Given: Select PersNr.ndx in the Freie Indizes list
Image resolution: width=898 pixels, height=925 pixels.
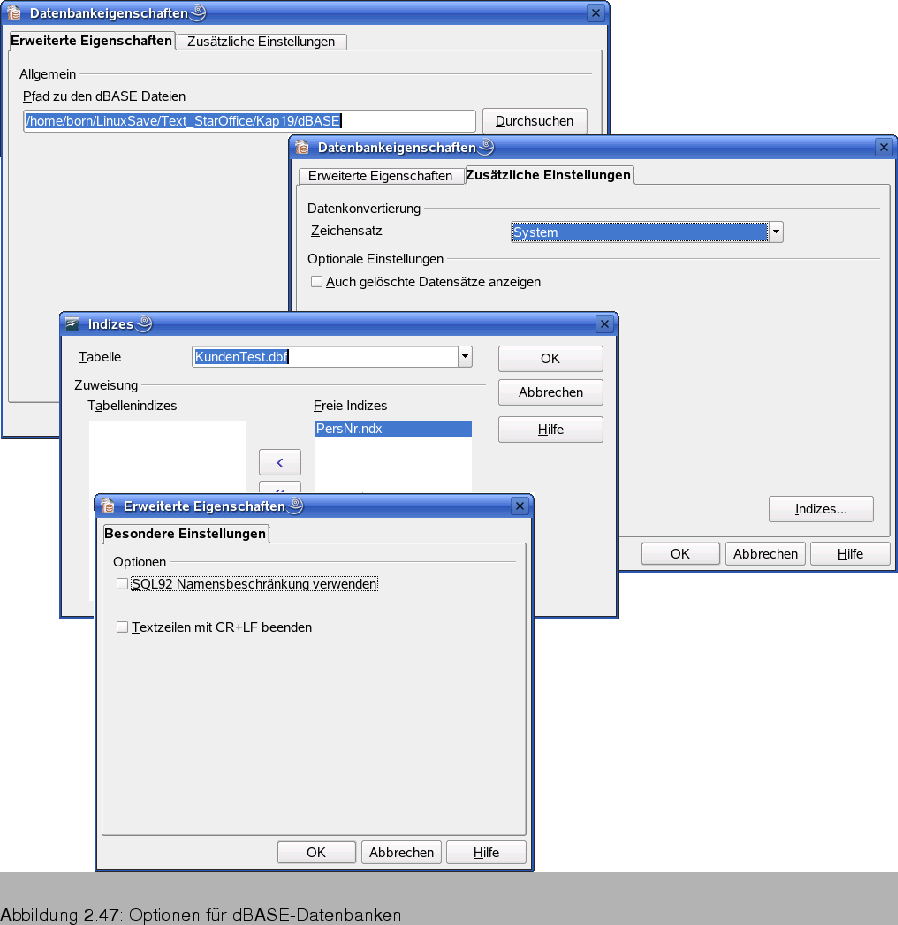Looking at the screenshot, I should click(x=392, y=429).
